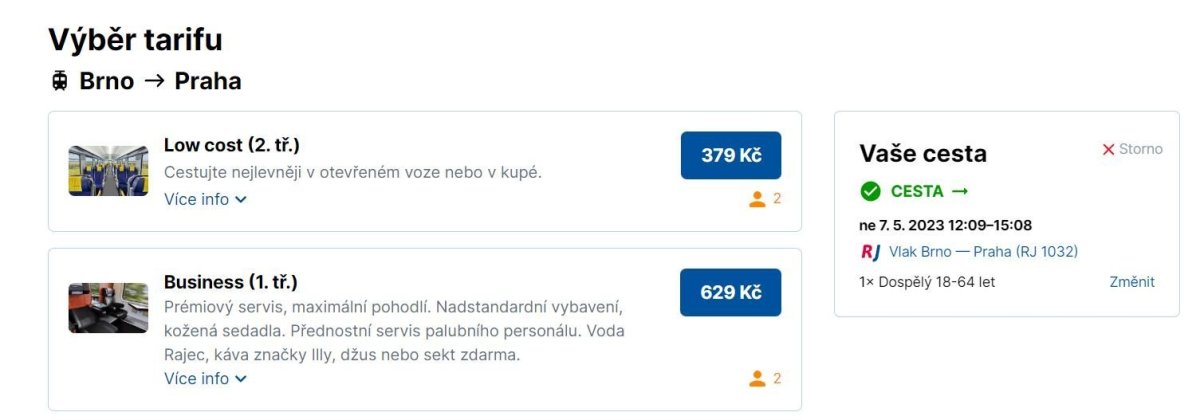Screen dimensions: 1200x420
Task: Expand Více info for Low cost tariff
Action: click(x=205, y=199)
